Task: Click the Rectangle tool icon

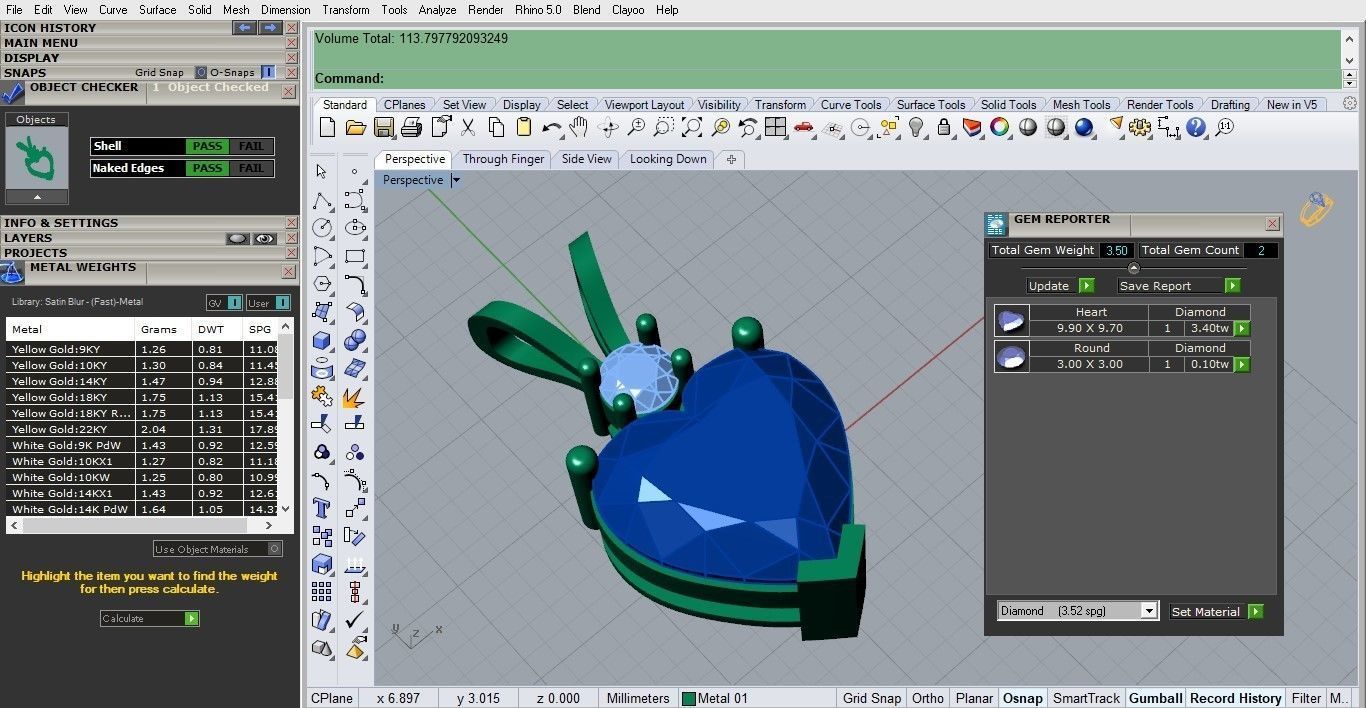Action: (353, 256)
